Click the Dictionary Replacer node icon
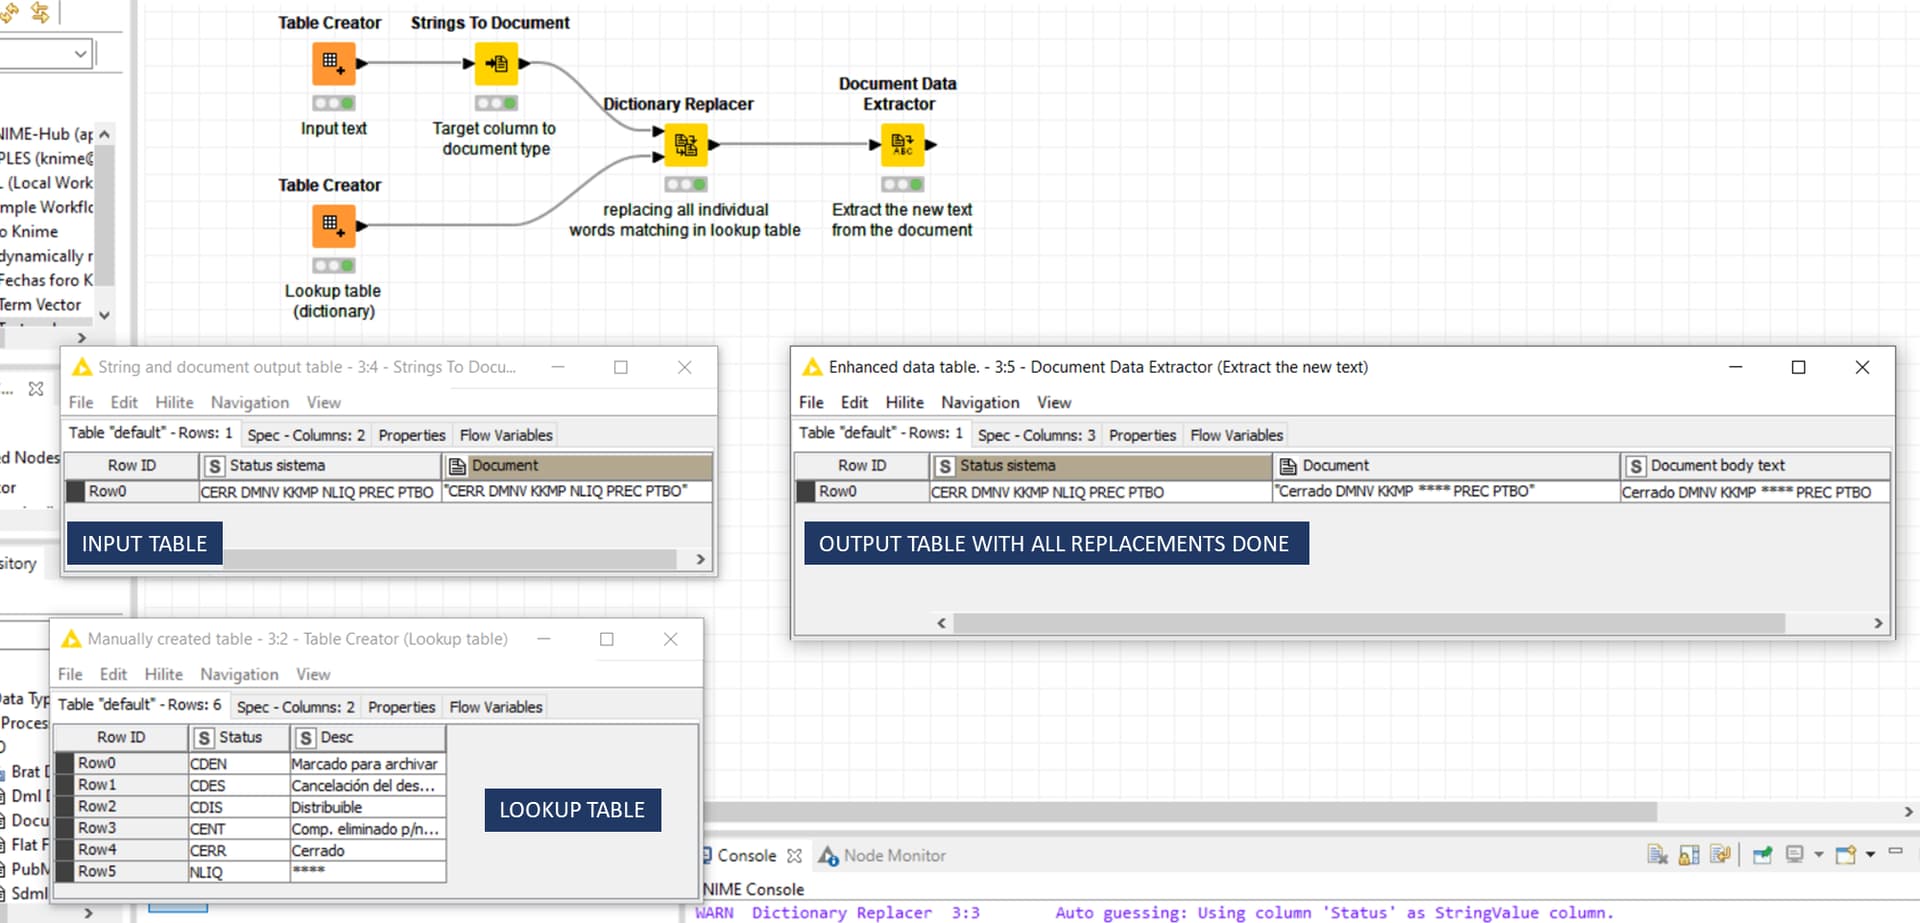The image size is (1920, 923). coord(686,146)
